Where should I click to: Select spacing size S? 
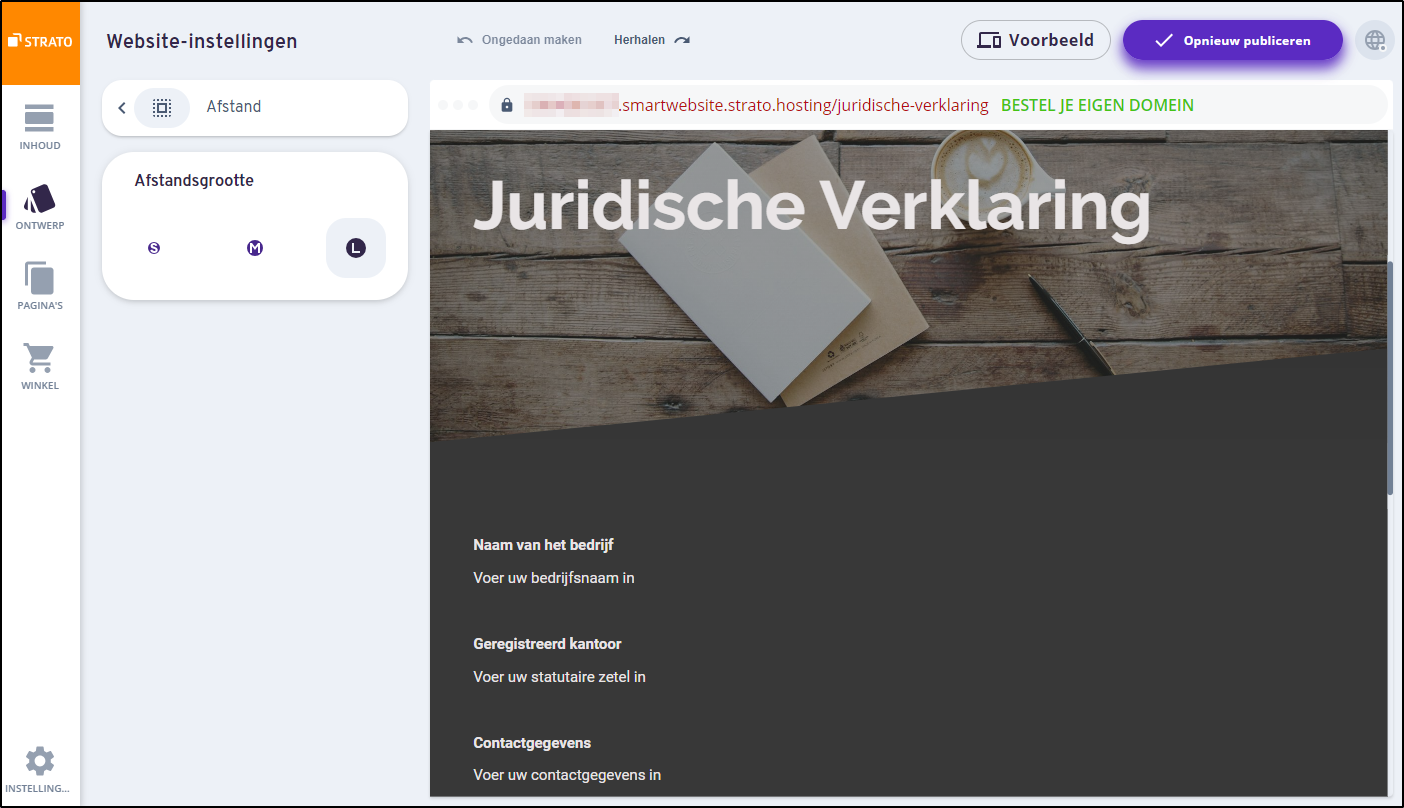click(x=154, y=247)
